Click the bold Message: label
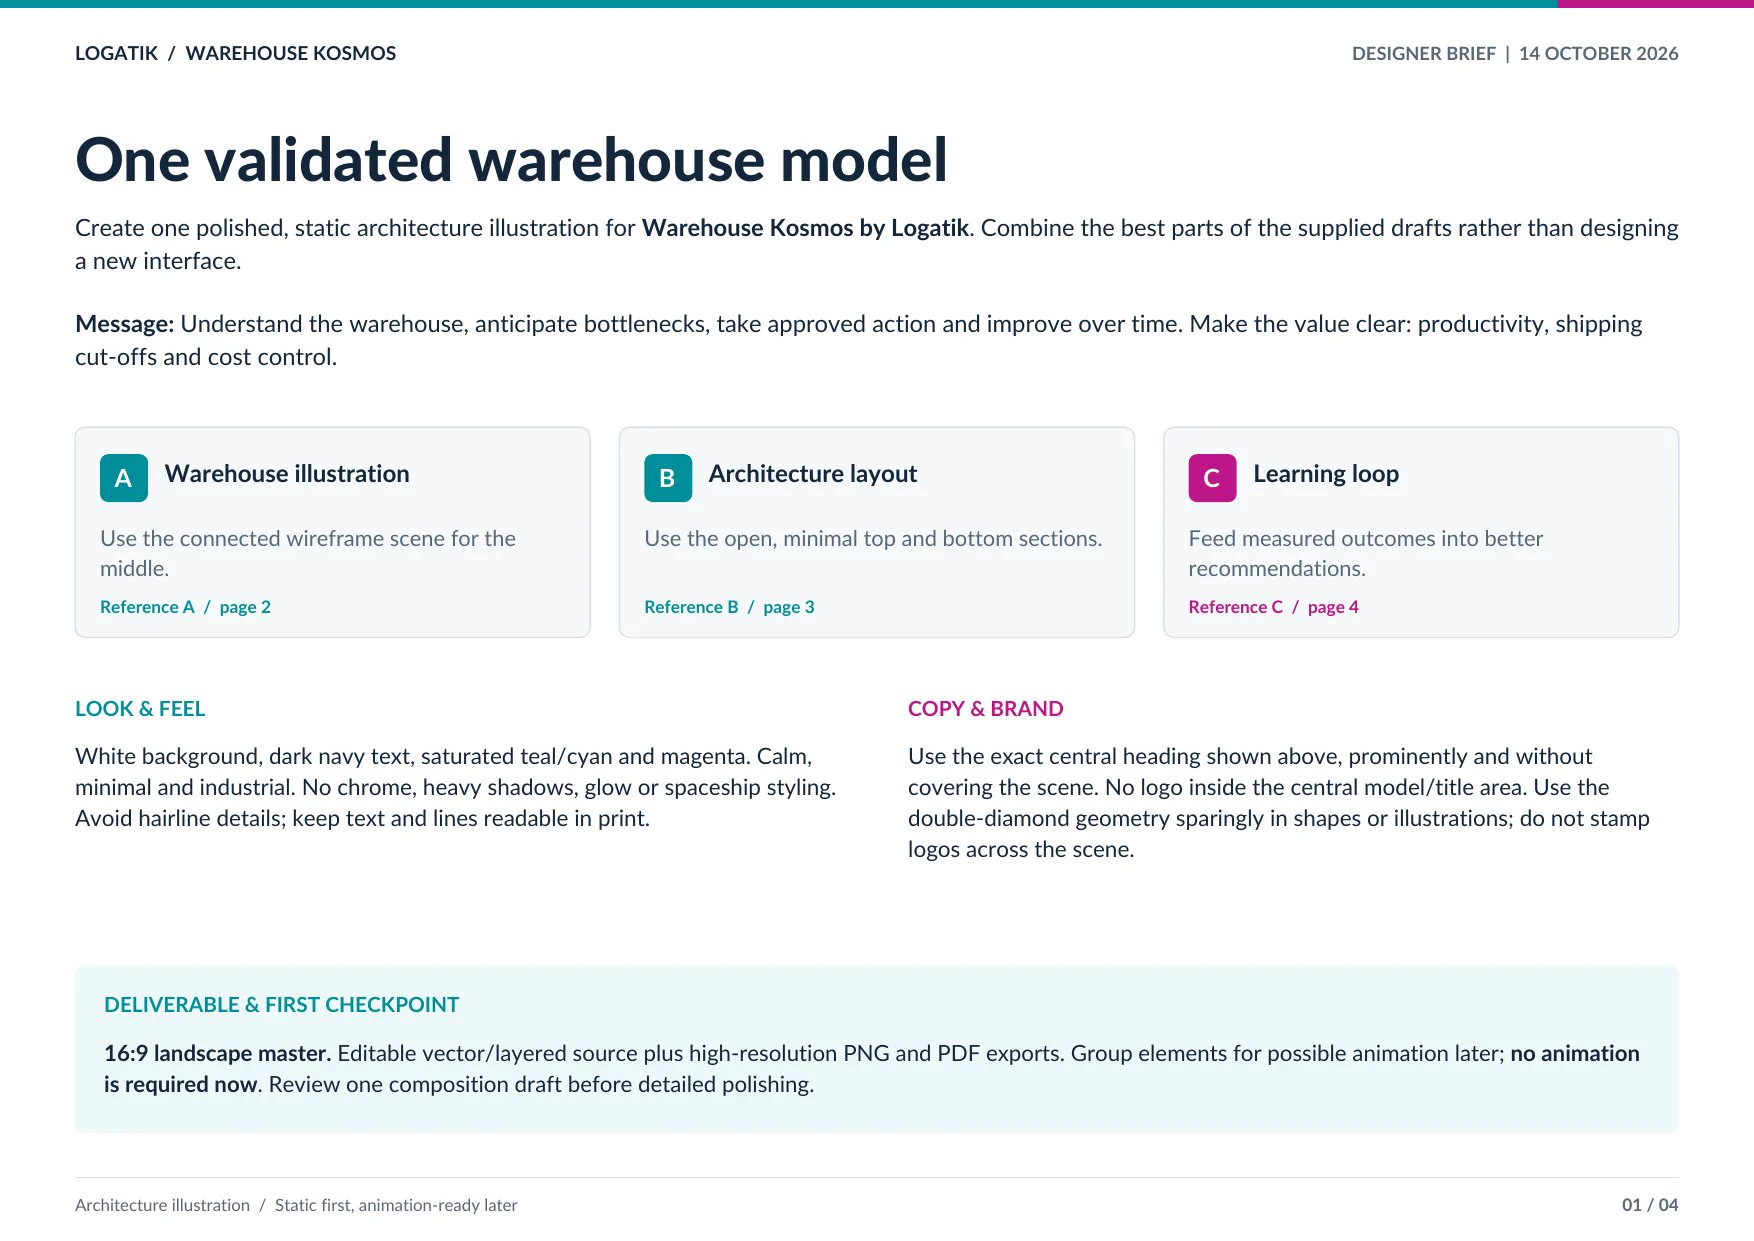Image resolution: width=1754 pixels, height=1241 pixels. [125, 324]
